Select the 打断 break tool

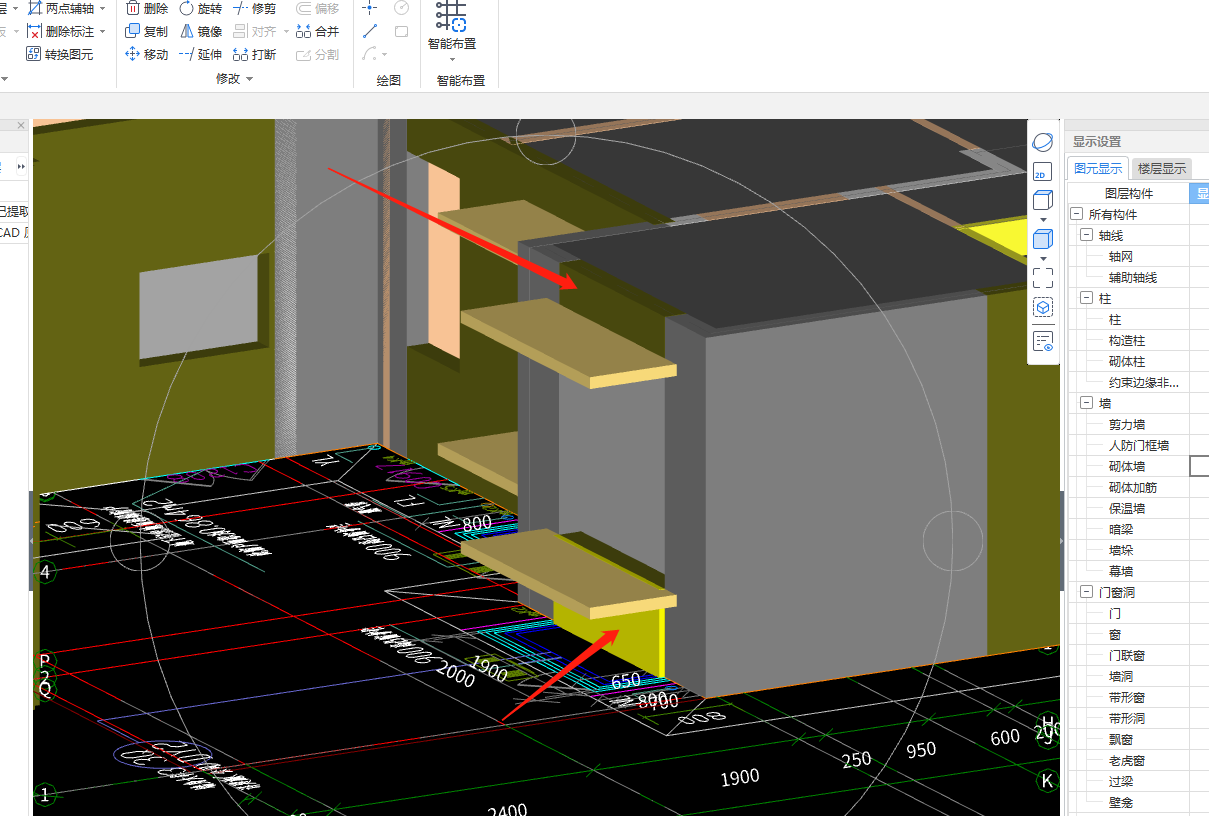coord(255,54)
